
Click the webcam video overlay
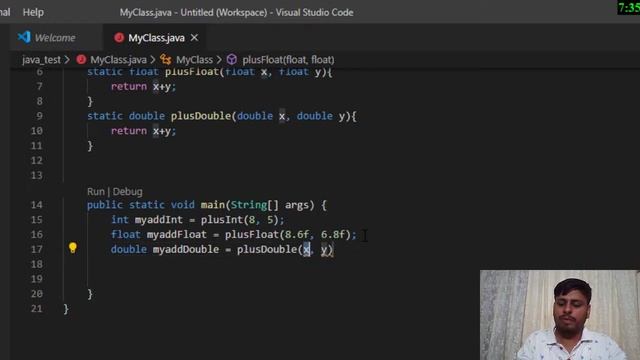click(x=560, y=315)
